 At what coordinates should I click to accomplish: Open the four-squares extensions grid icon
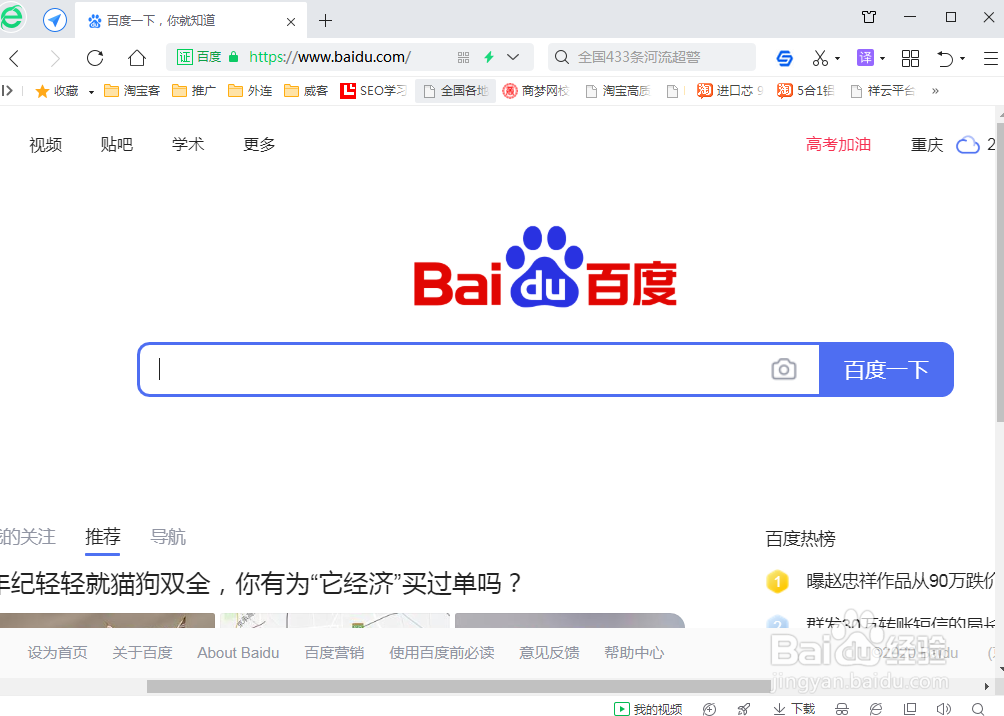[910, 58]
